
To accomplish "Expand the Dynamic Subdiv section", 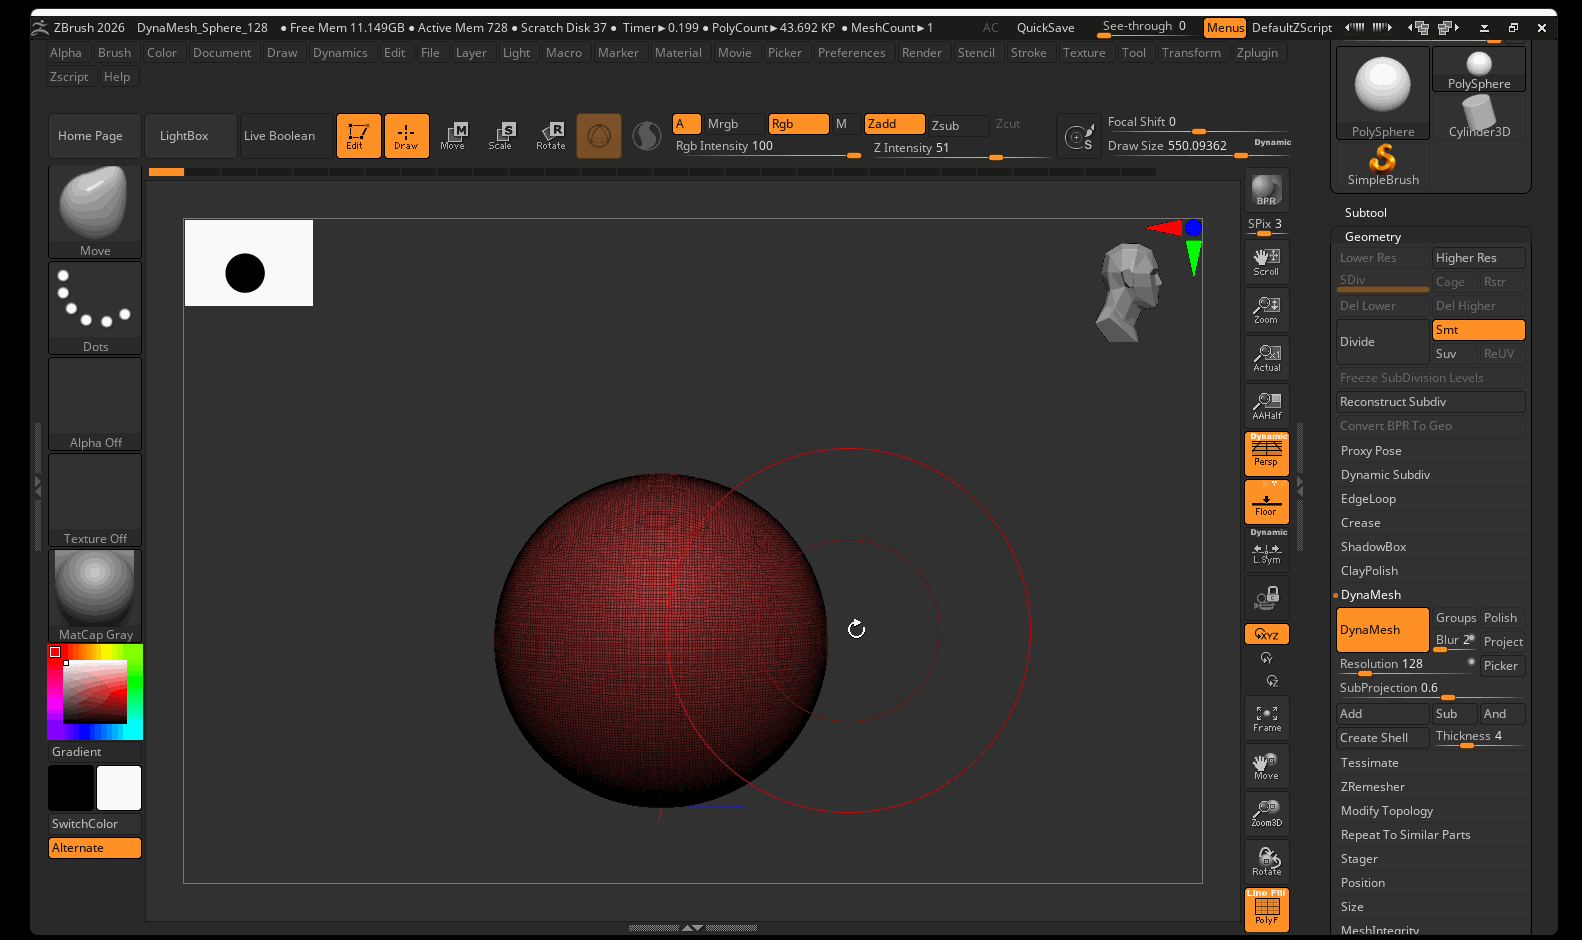I will (1385, 475).
